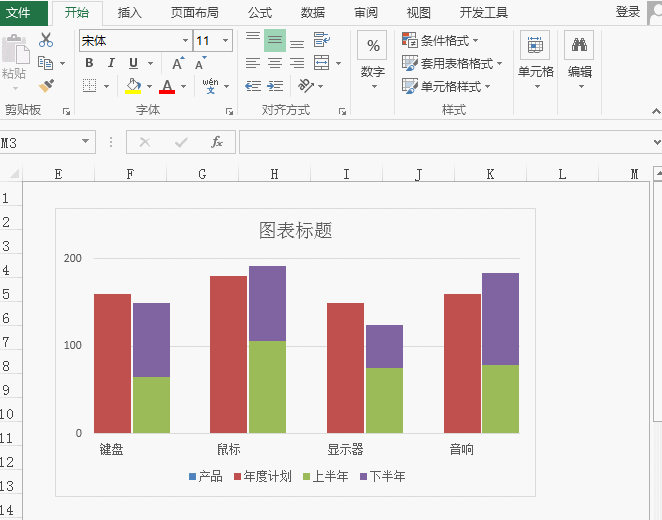
Task: Open the 单元格 cells group
Action: coord(535,59)
